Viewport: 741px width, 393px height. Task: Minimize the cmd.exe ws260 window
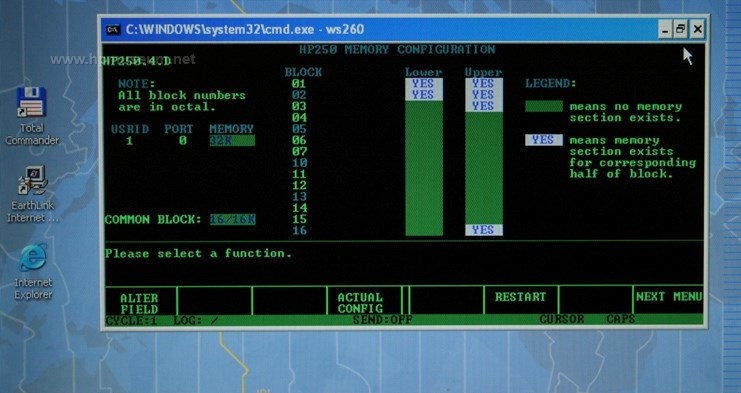(665, 29)
